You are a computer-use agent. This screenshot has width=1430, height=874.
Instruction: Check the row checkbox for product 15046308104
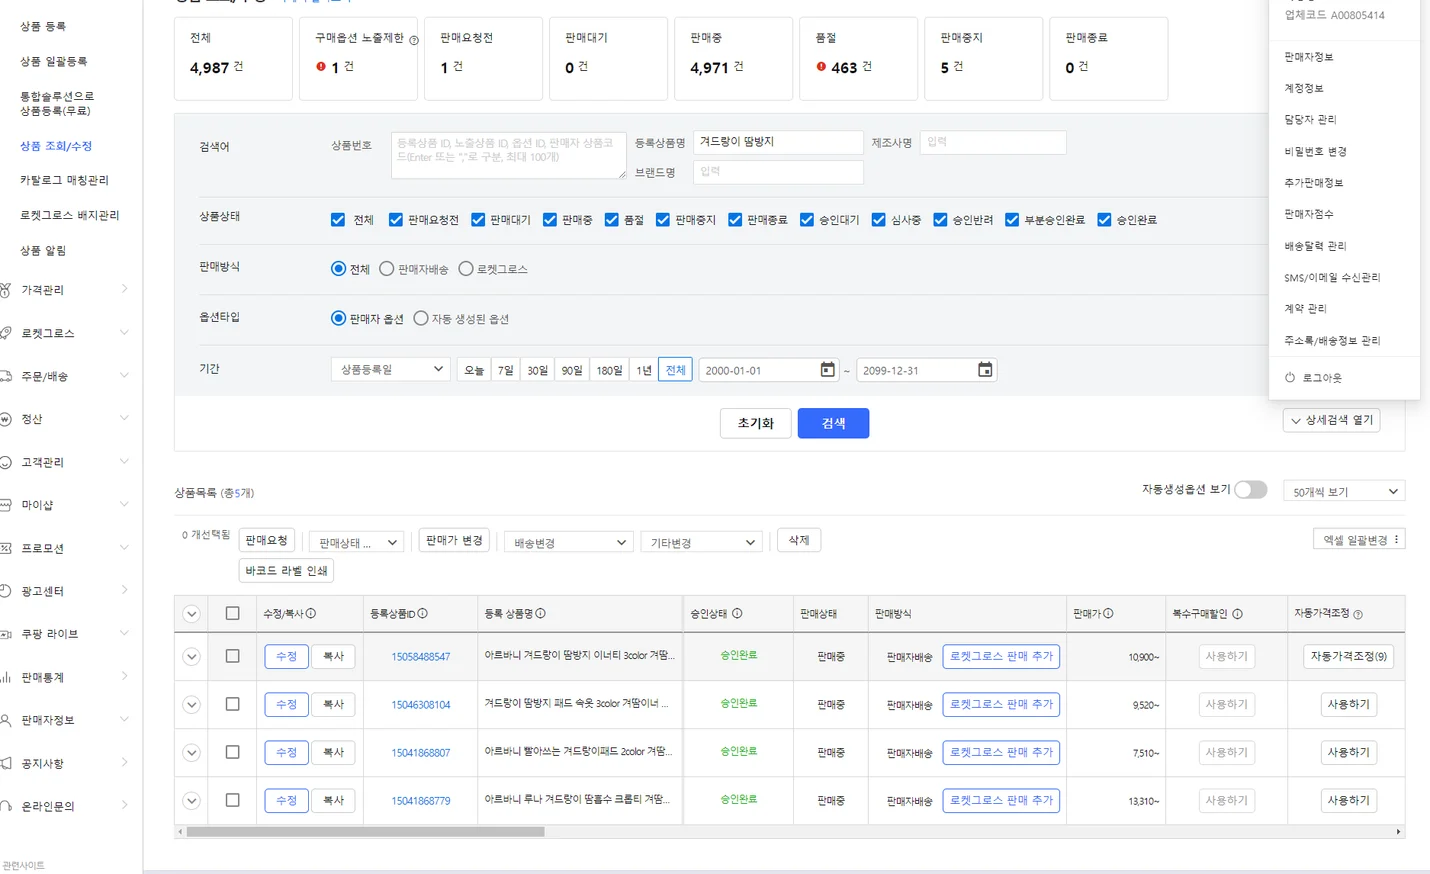click(x=233, y=704)
